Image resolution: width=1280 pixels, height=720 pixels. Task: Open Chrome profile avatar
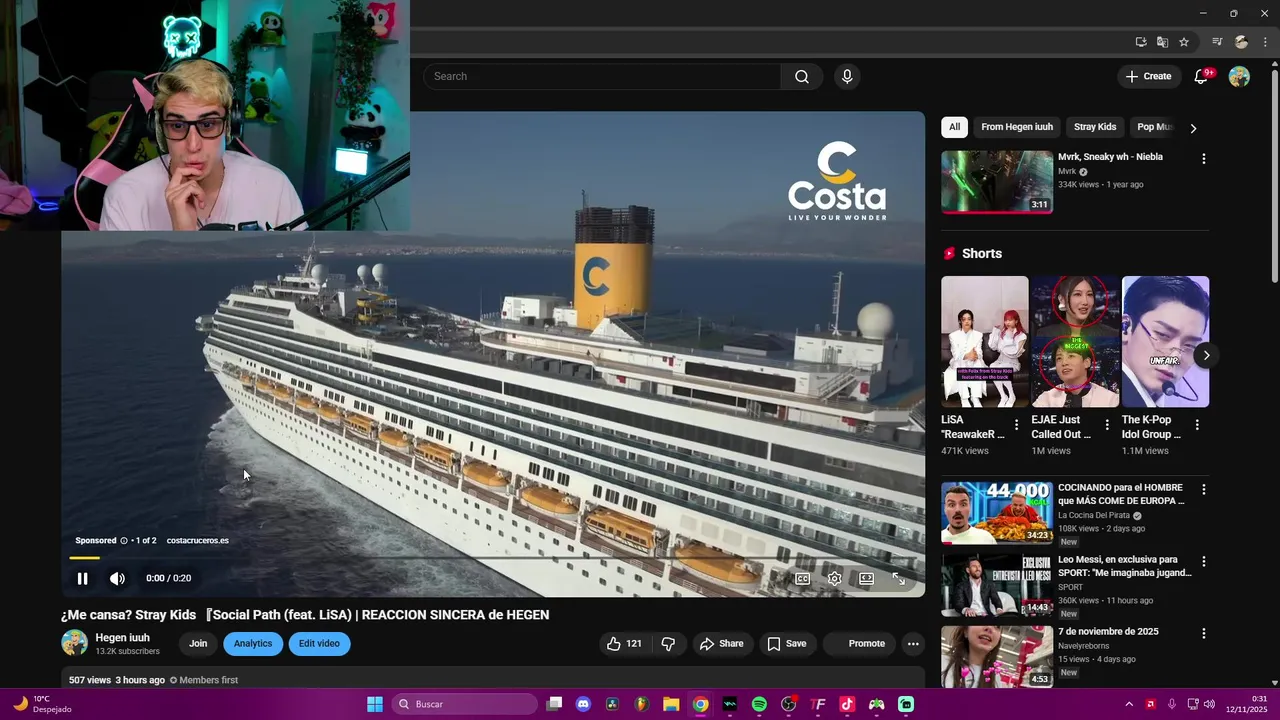coord(1241,42)
